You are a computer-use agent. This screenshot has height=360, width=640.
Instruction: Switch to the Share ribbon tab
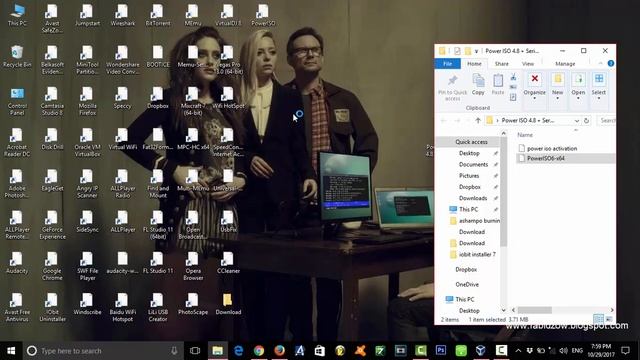(x=501, y=64)
